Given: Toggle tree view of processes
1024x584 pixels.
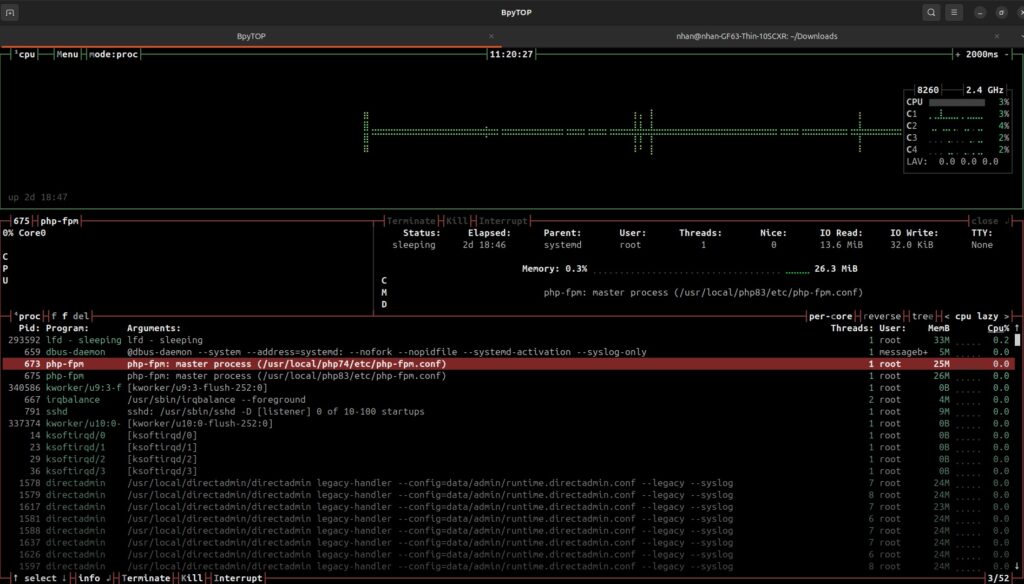Looking at the screenshot, I should [x=921, y=316].
